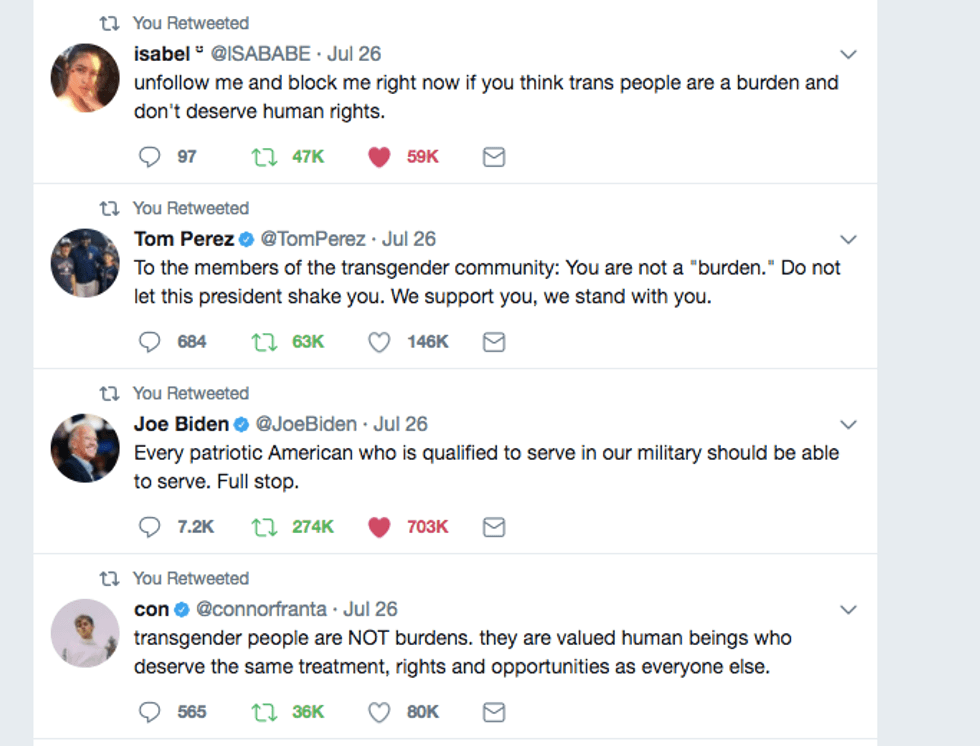Open the Jul 26 timestamp on con's tweet

pyautogui.click(x=370, y=609)
